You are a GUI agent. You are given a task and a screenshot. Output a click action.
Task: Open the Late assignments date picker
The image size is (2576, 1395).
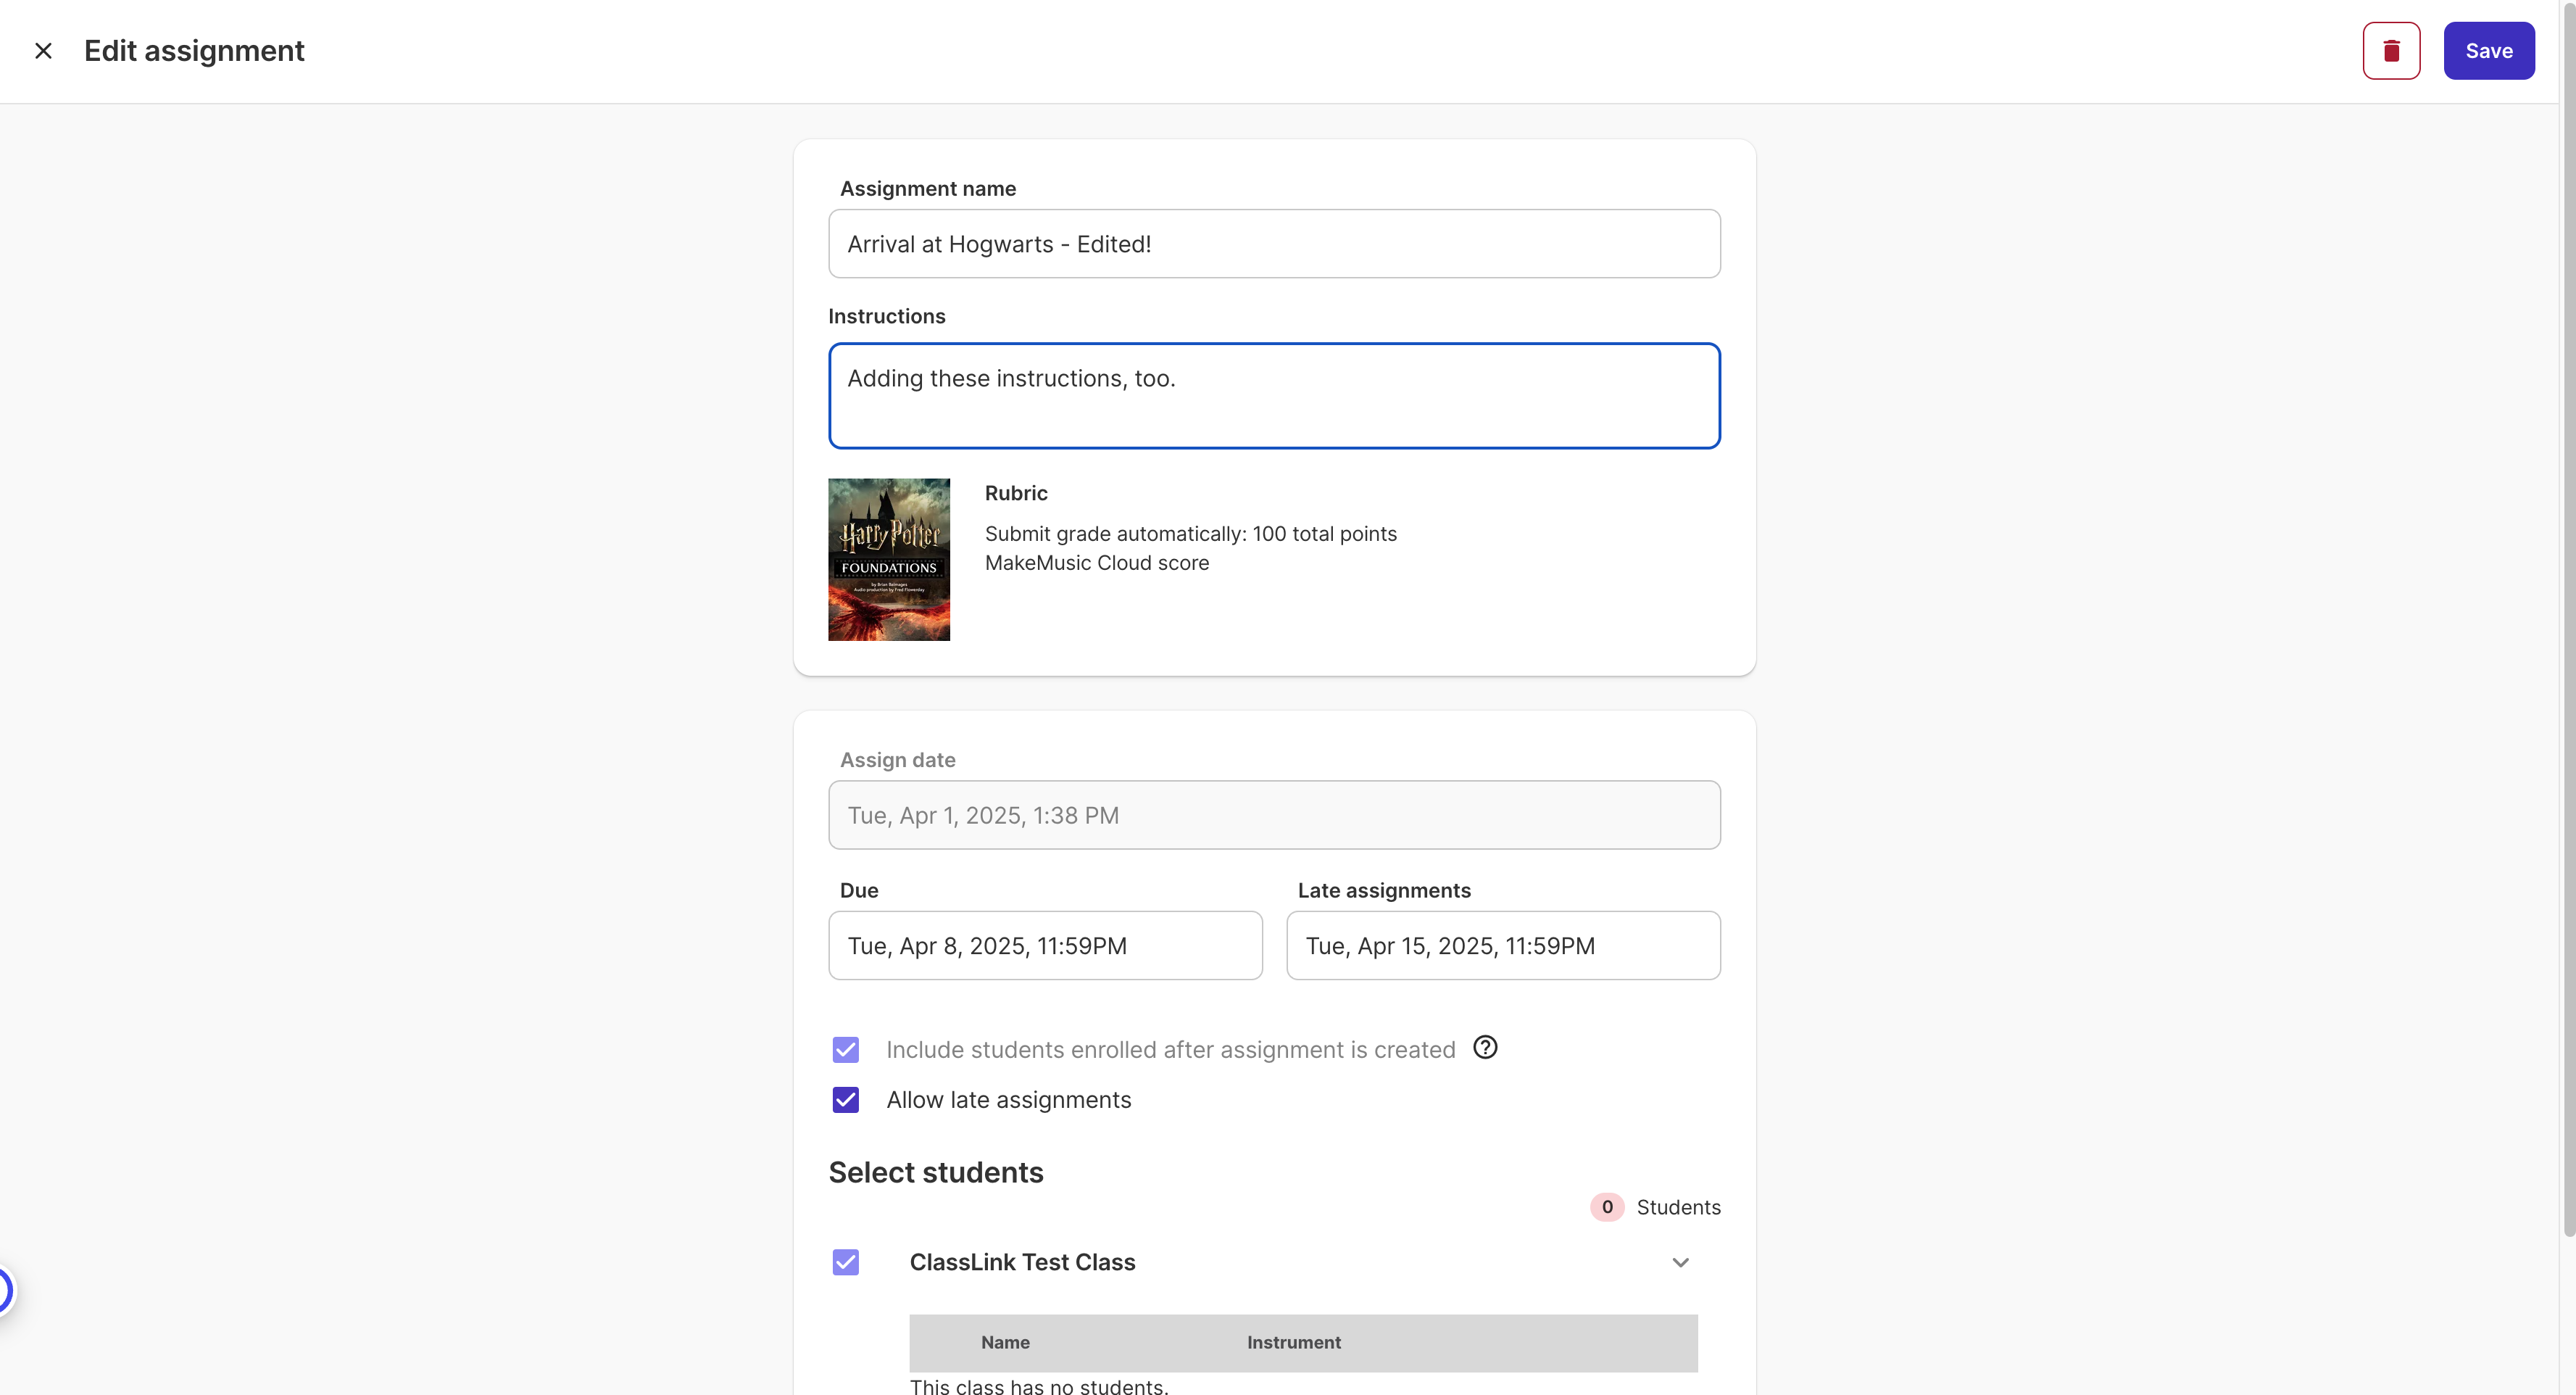pyautogui.click(x=1502, y=945)
